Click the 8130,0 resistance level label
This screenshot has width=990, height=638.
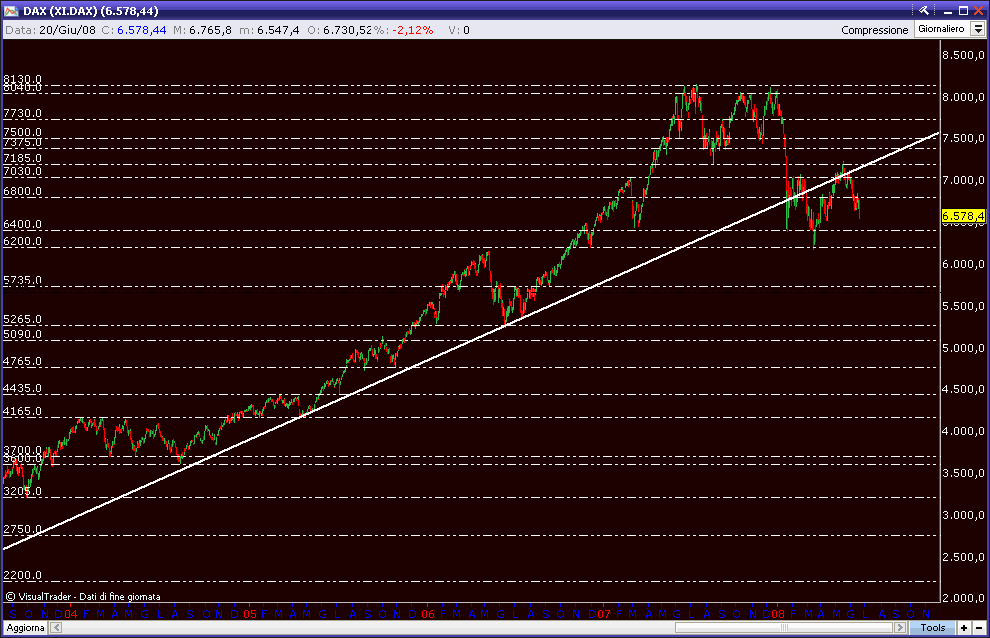tap(22, 79)
